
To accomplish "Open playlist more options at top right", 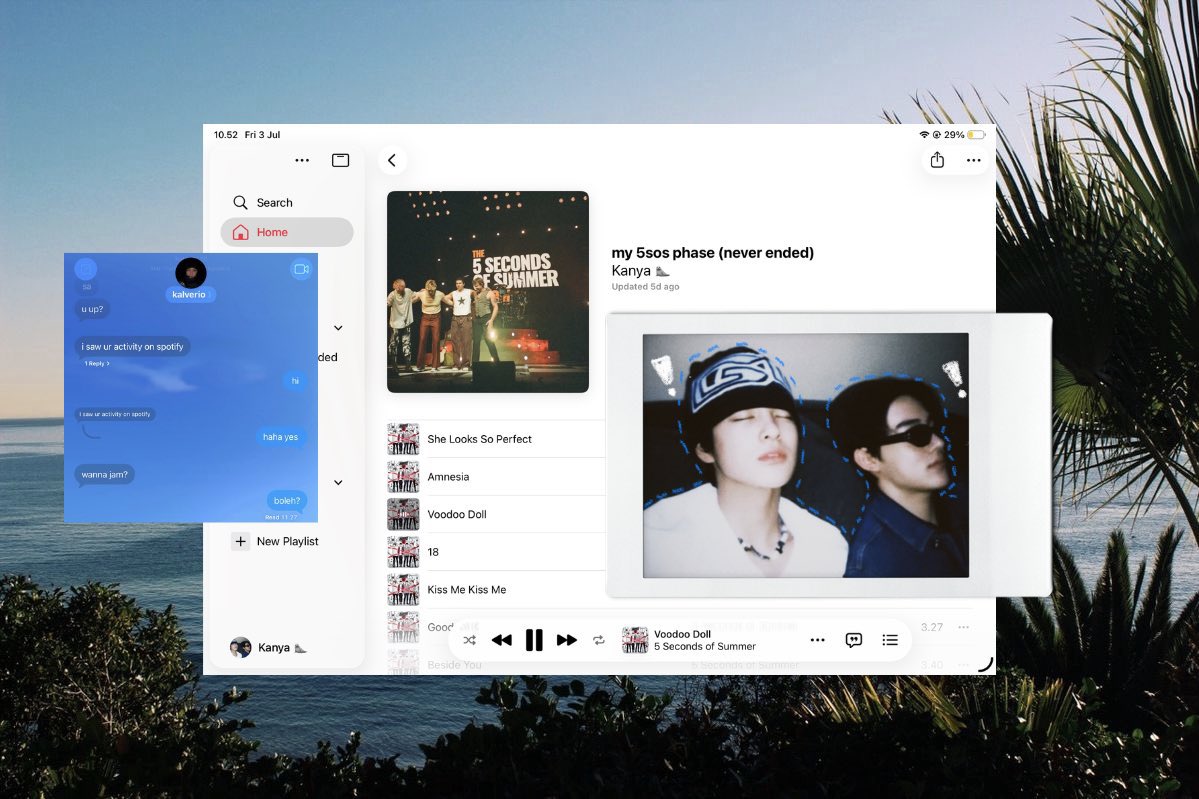I will 973,161.
